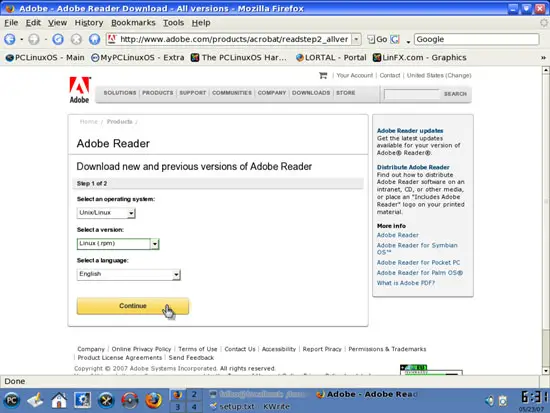Open the language dropdown showing English
This screenshot has width=550, height=413.
(x=129, y=274)
